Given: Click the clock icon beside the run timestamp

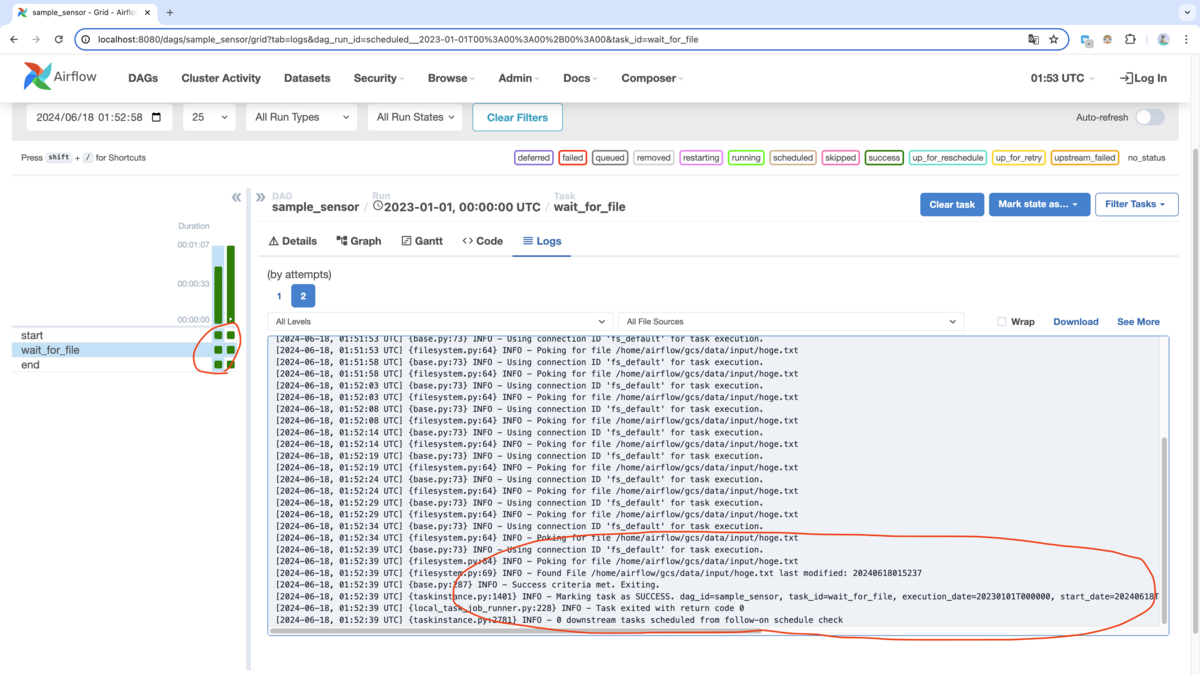Looking at the screenshot, I should point(377,206).
